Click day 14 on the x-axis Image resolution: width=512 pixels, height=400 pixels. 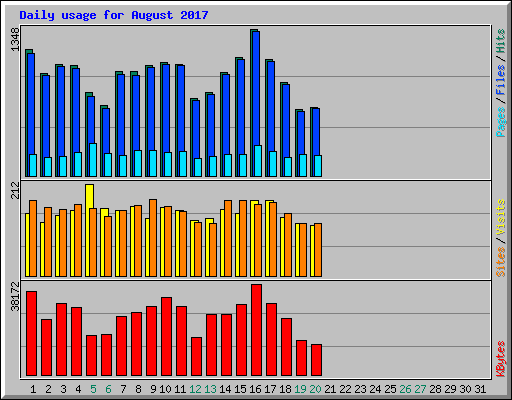225,389
